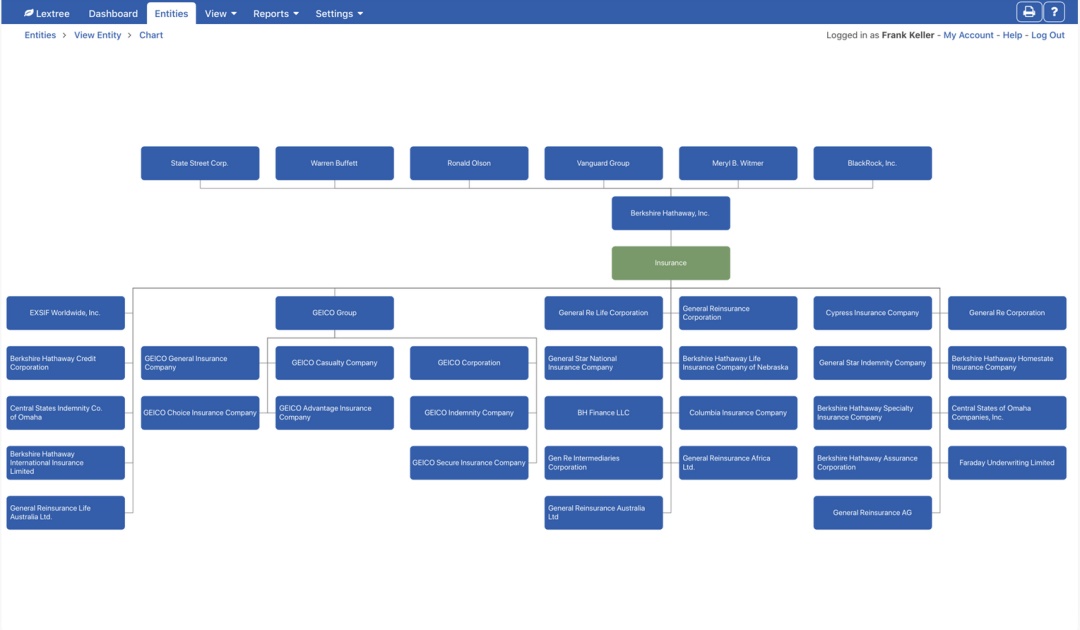Screen dimensions: 1080x630
Task: Select Central States of Omaha Companies, Inc.
Action: pyautogui.click(x=1007, y=412)
